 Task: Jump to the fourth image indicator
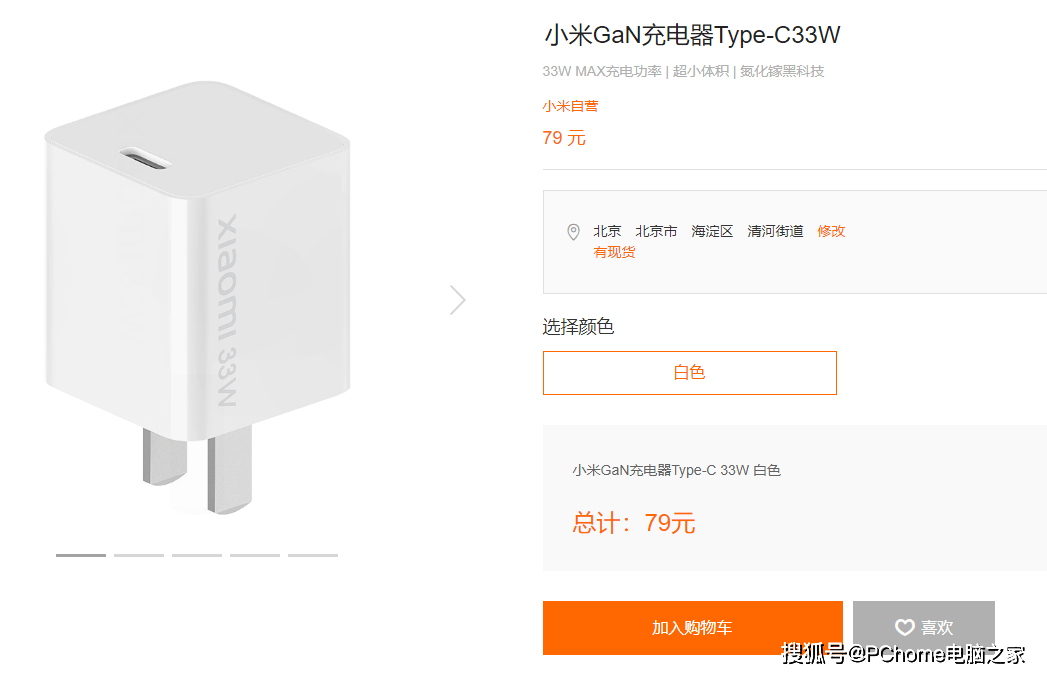click(x=255, y=555)
